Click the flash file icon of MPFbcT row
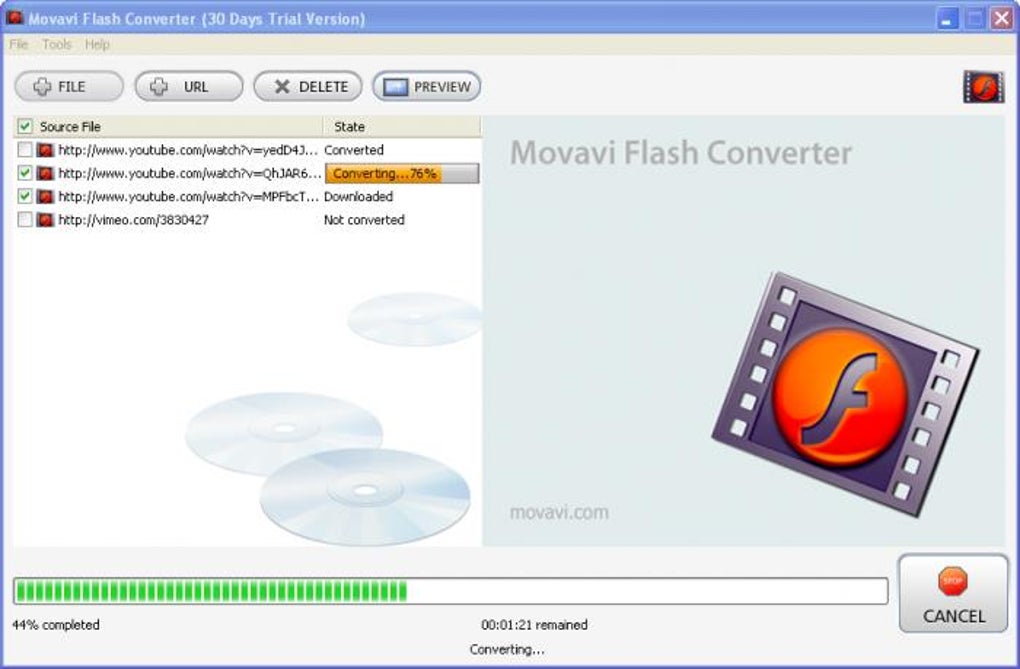Viewport: 1020px width, 669px height. (45, 196)
